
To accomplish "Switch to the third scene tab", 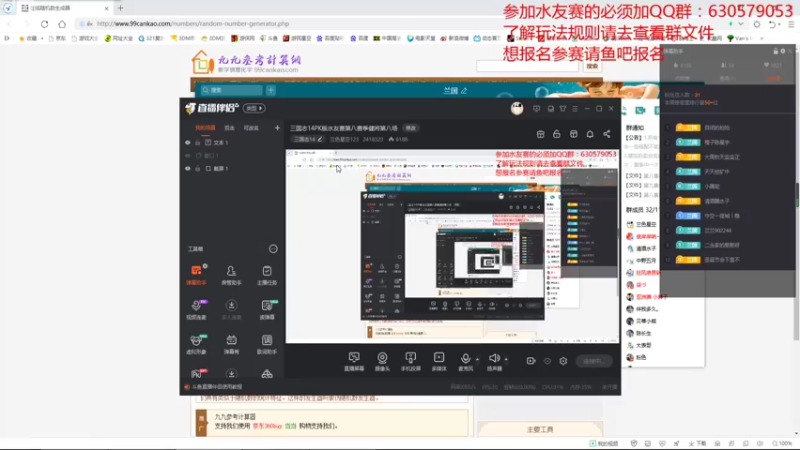I will tap(251, 128).
